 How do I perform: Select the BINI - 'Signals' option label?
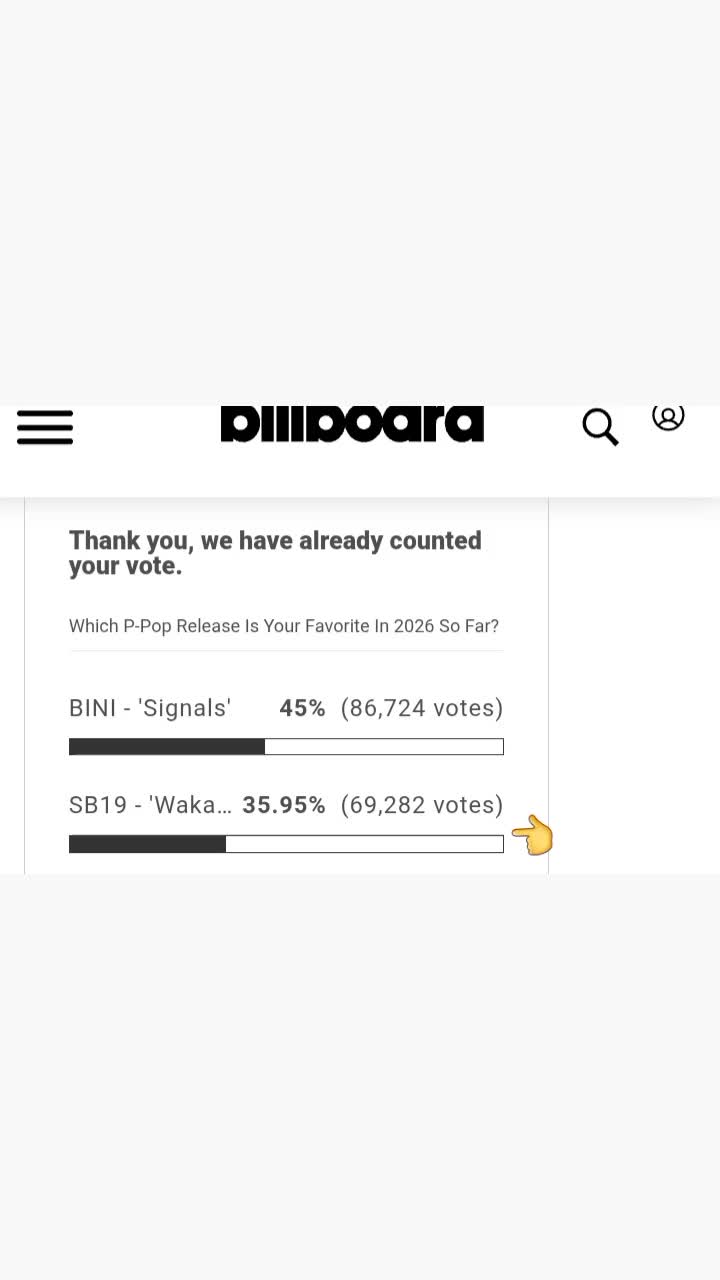pos(150,708)
